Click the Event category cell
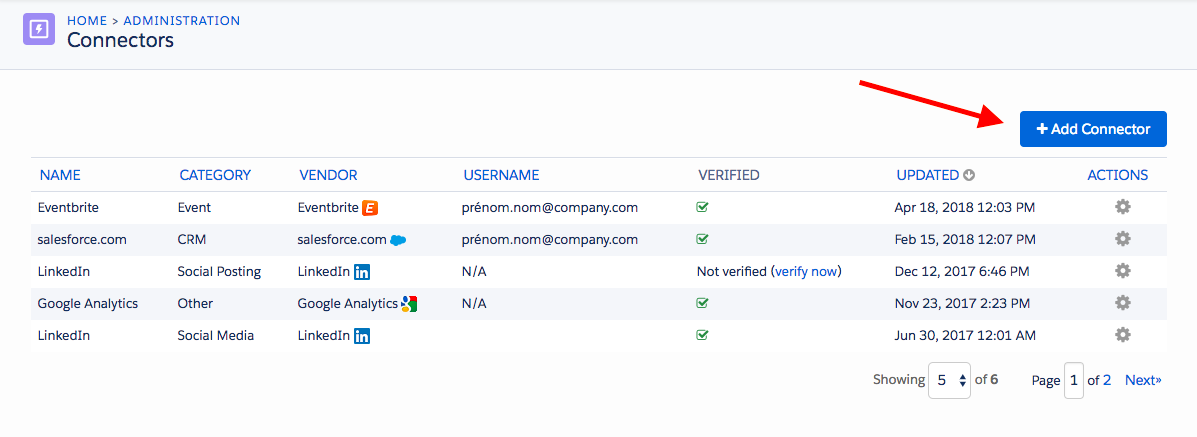Image resolution: width=1197 pixels, height=437 pixels. coord(194,207)
